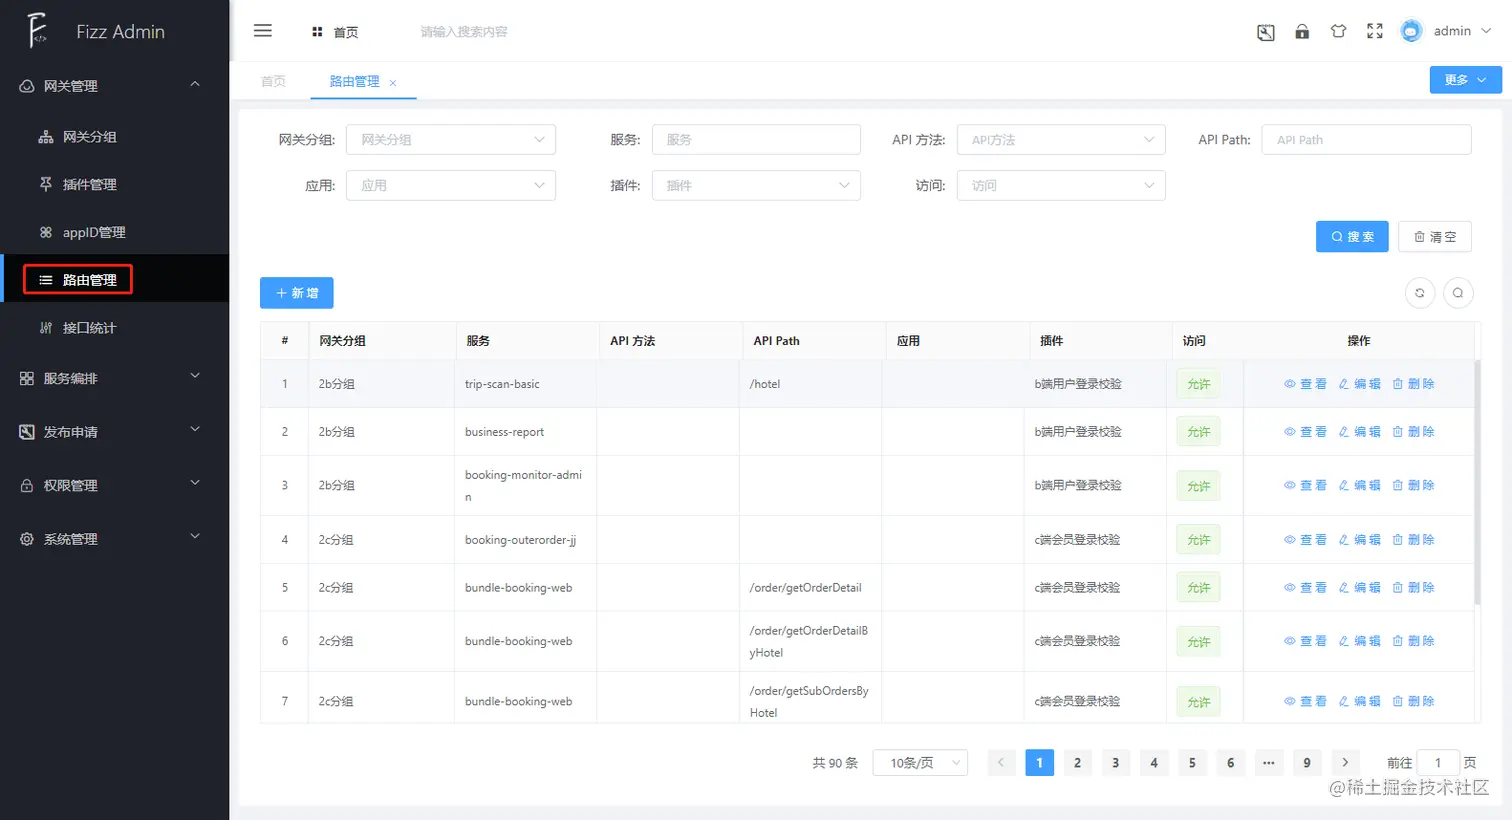Click the admin avatar icon
The height and width of the screenshot is (820, 1512).
[x=1411, y=31]
